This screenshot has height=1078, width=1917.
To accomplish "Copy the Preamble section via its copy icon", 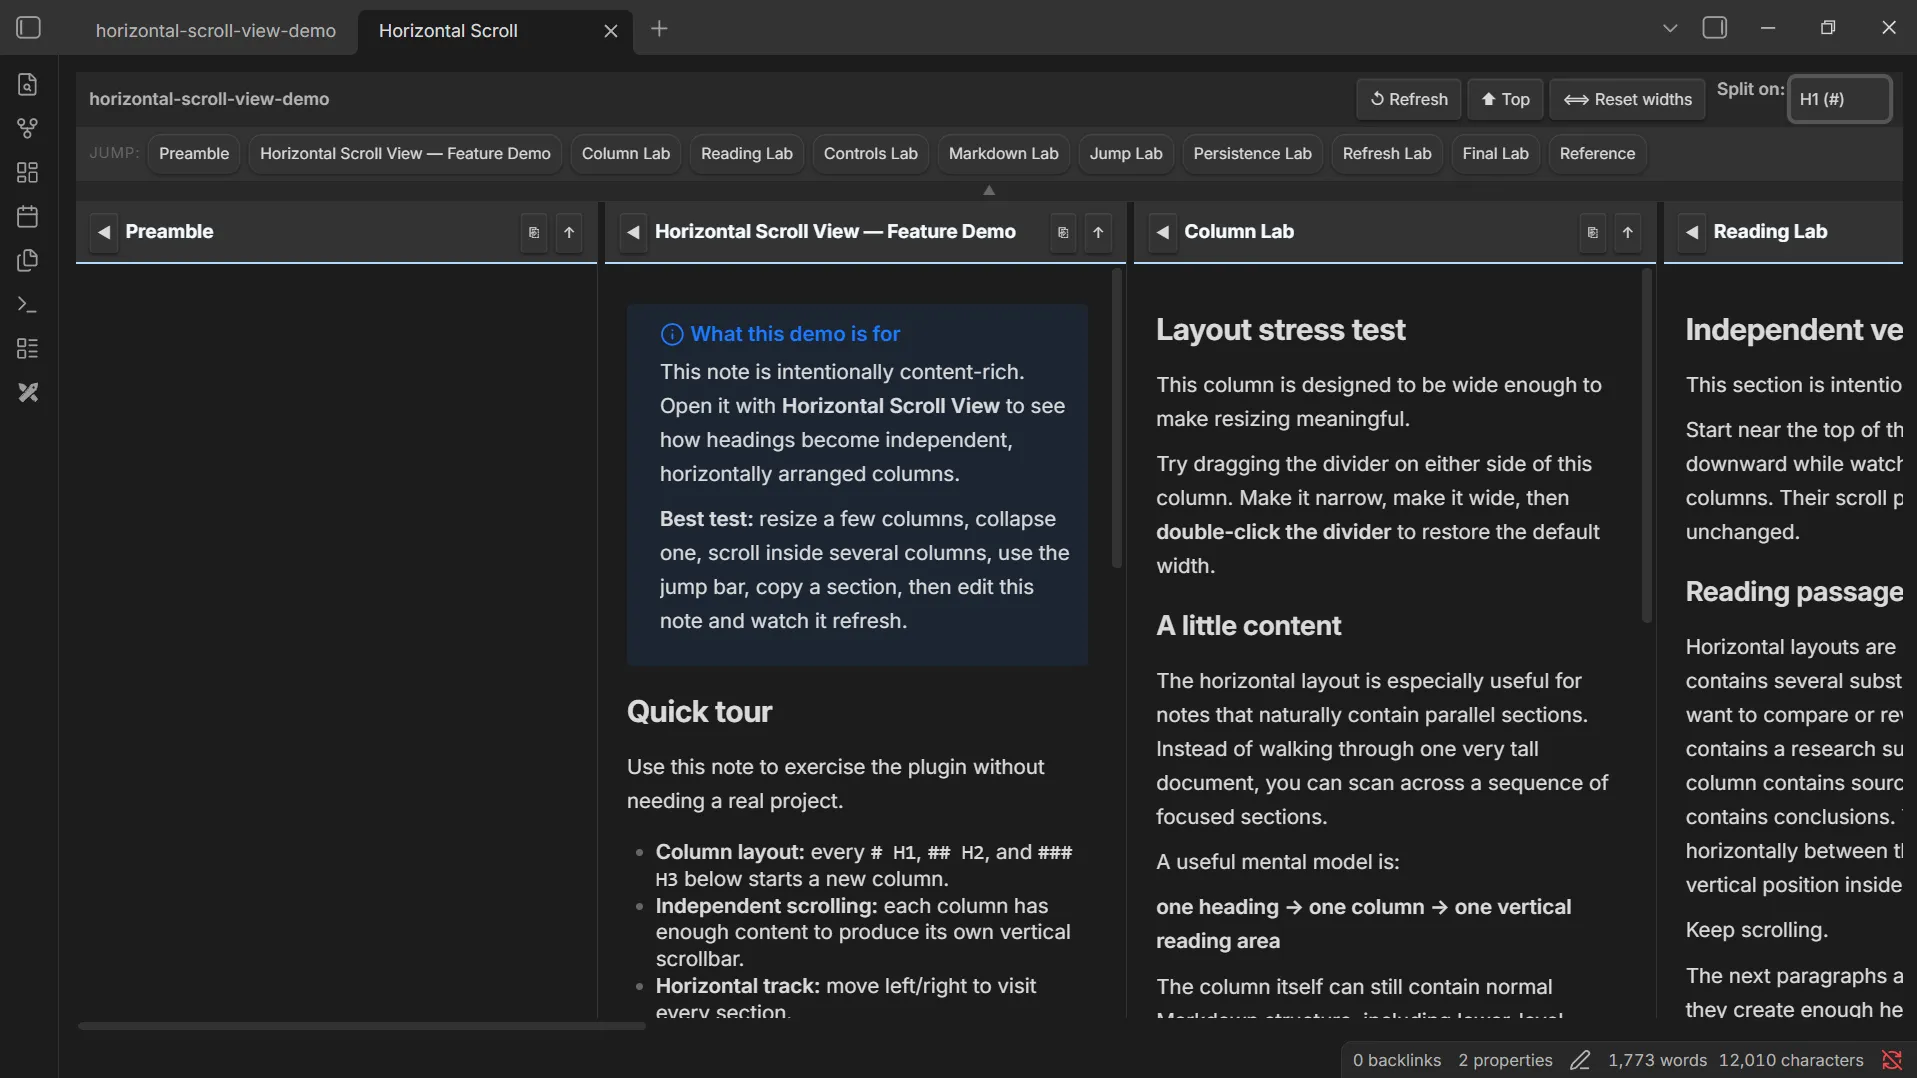I will (x=534, y=232).
